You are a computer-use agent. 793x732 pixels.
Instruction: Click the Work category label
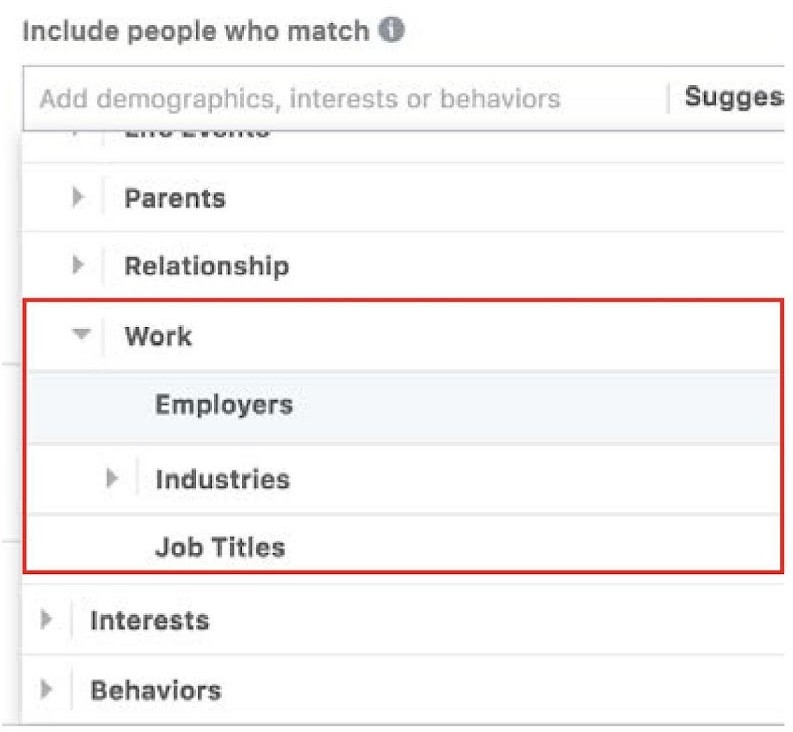click(x=158, y=336)
